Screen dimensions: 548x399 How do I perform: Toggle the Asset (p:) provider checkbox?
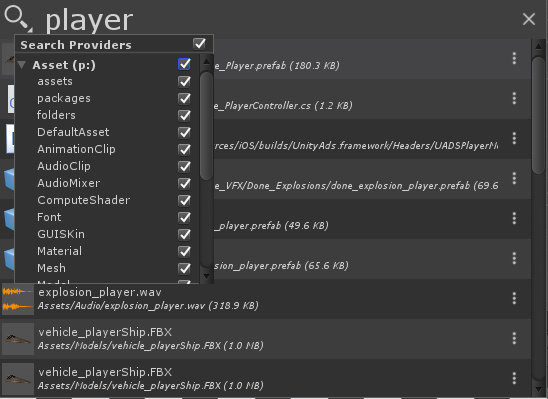[184, 64]
